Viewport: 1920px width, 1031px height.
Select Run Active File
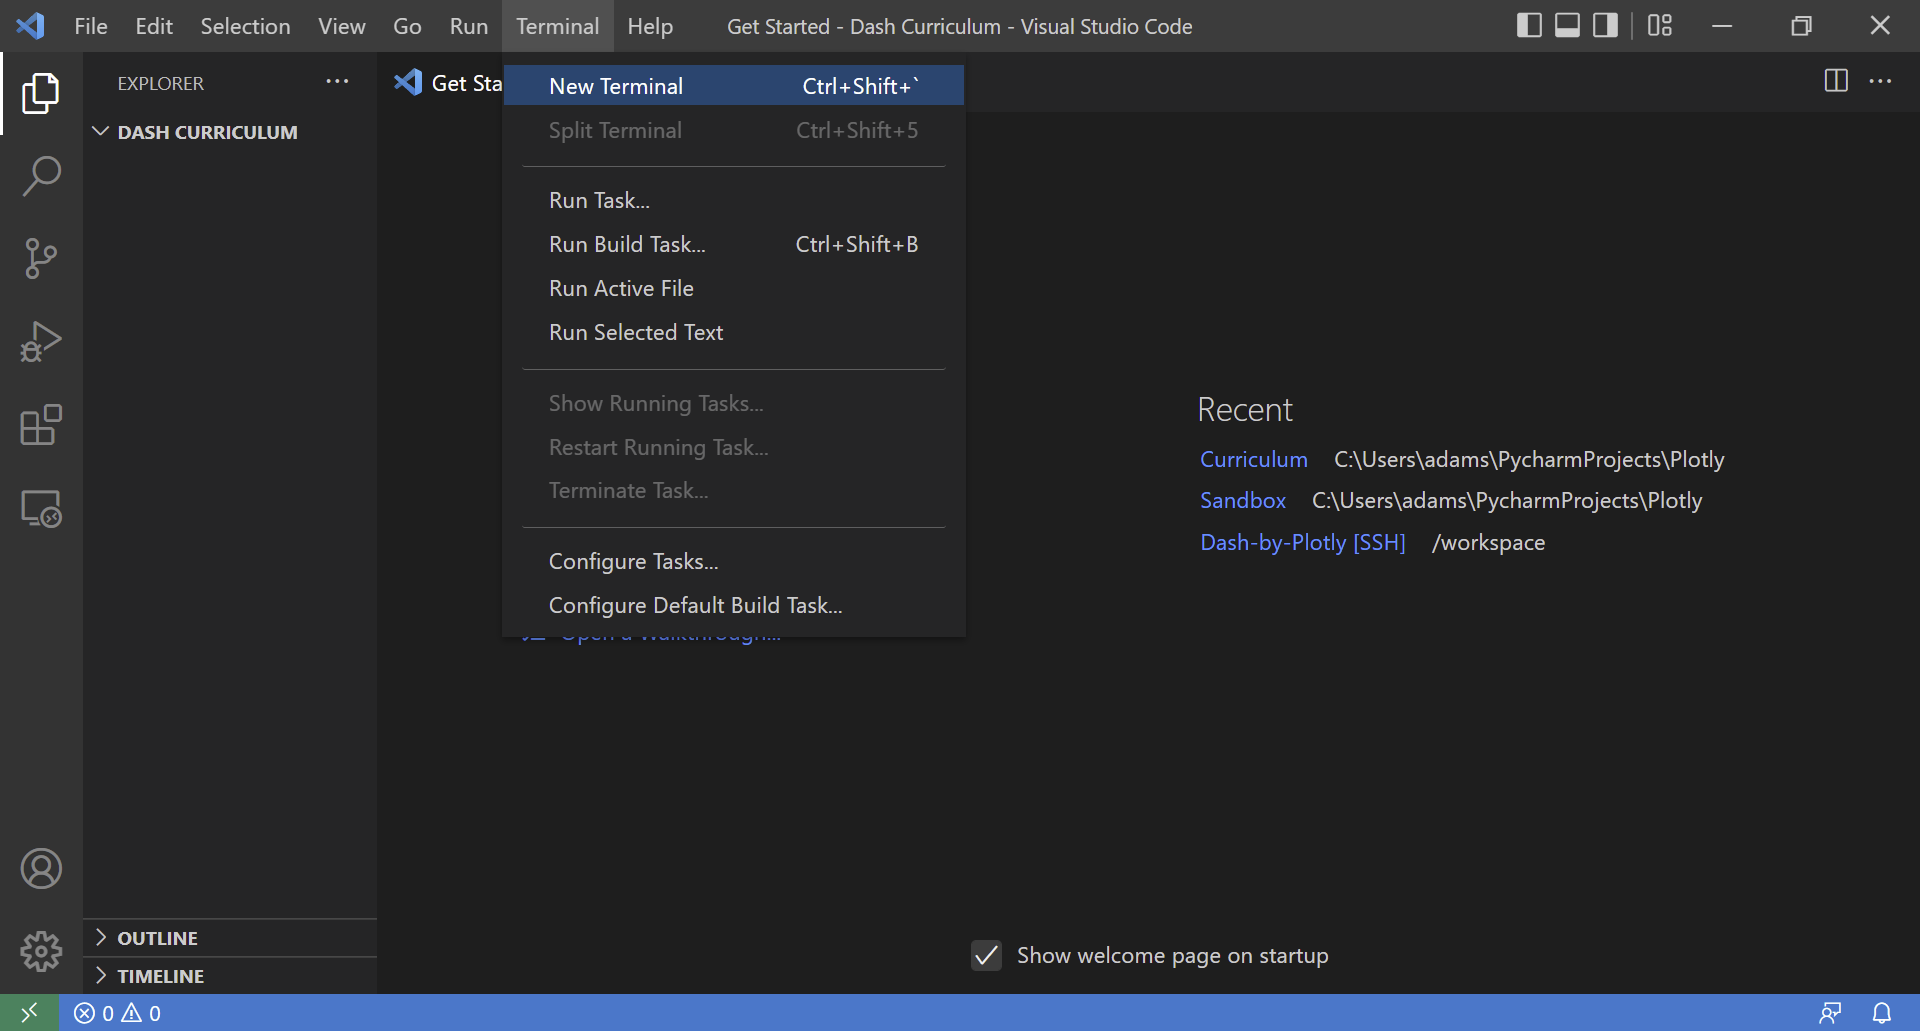[x=734, y=288]
